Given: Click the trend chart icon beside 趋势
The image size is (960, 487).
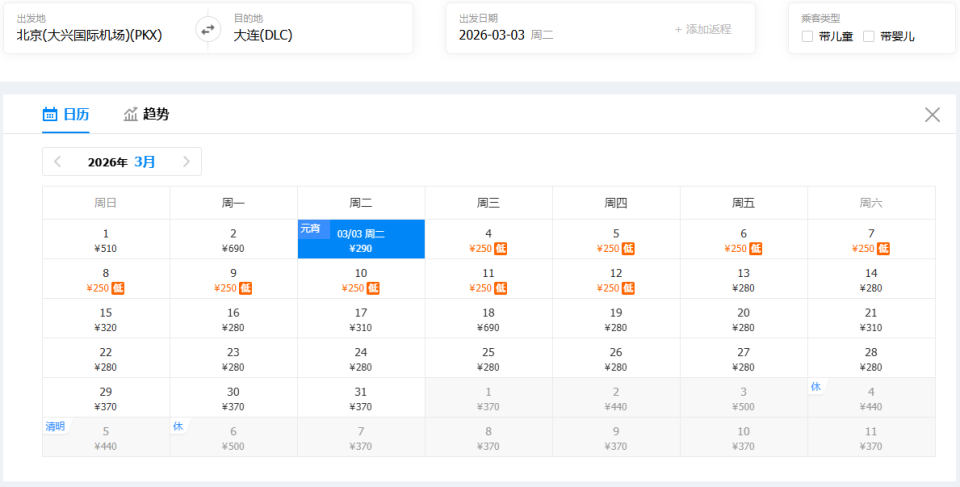Looking at the screenshot, I should coord(131,114).
